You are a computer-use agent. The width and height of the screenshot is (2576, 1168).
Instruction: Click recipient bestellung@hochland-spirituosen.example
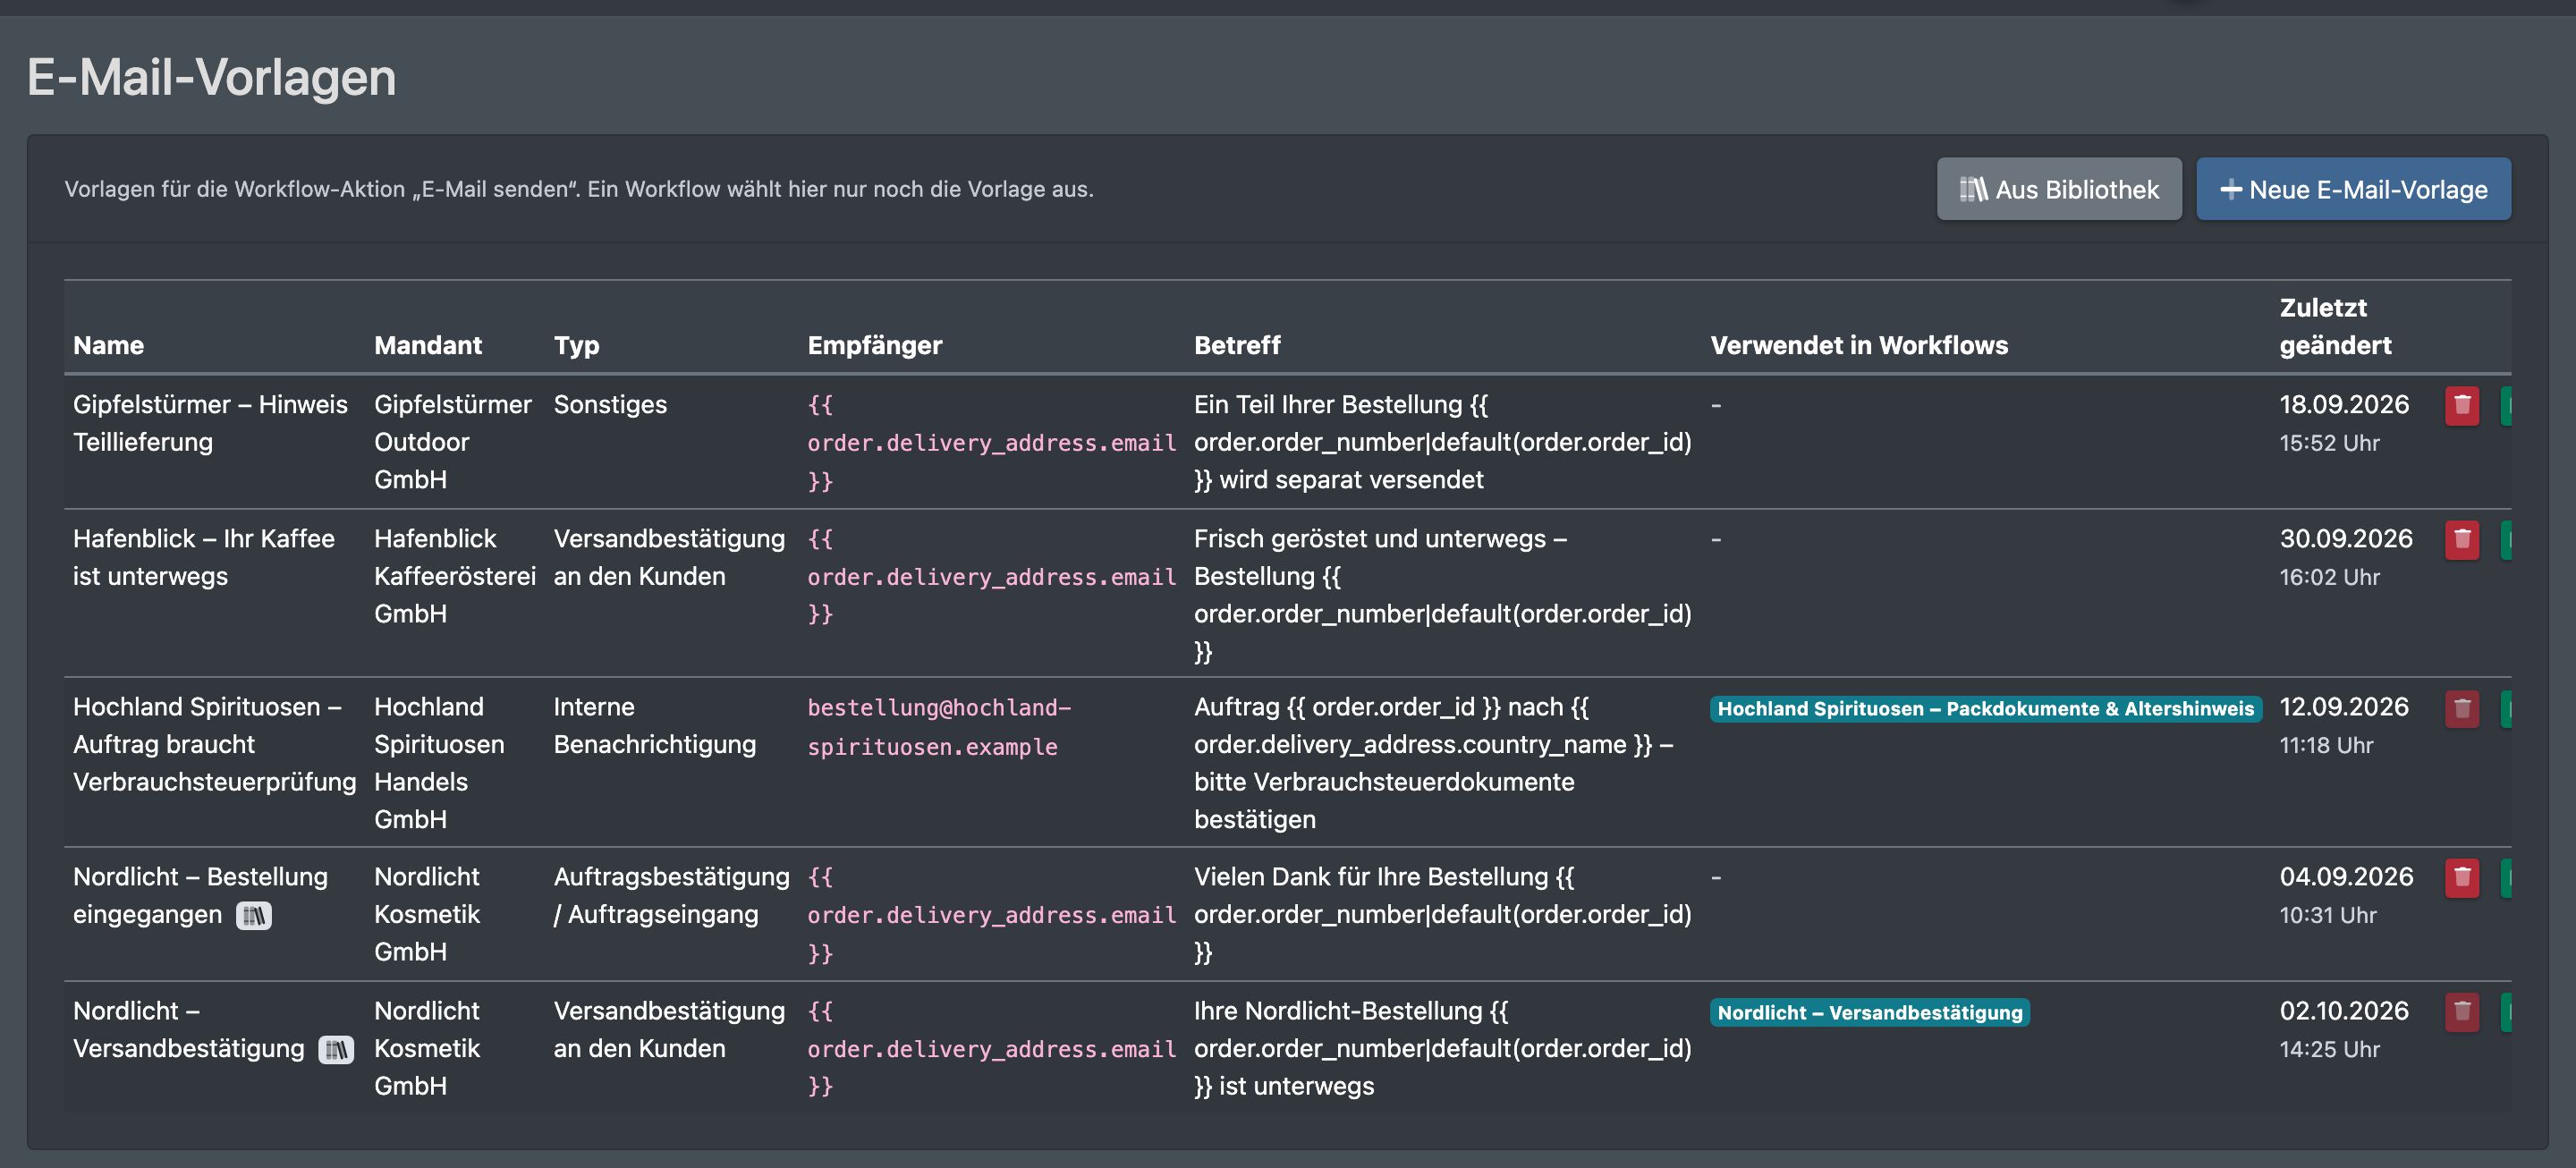[x=939, y=727]
